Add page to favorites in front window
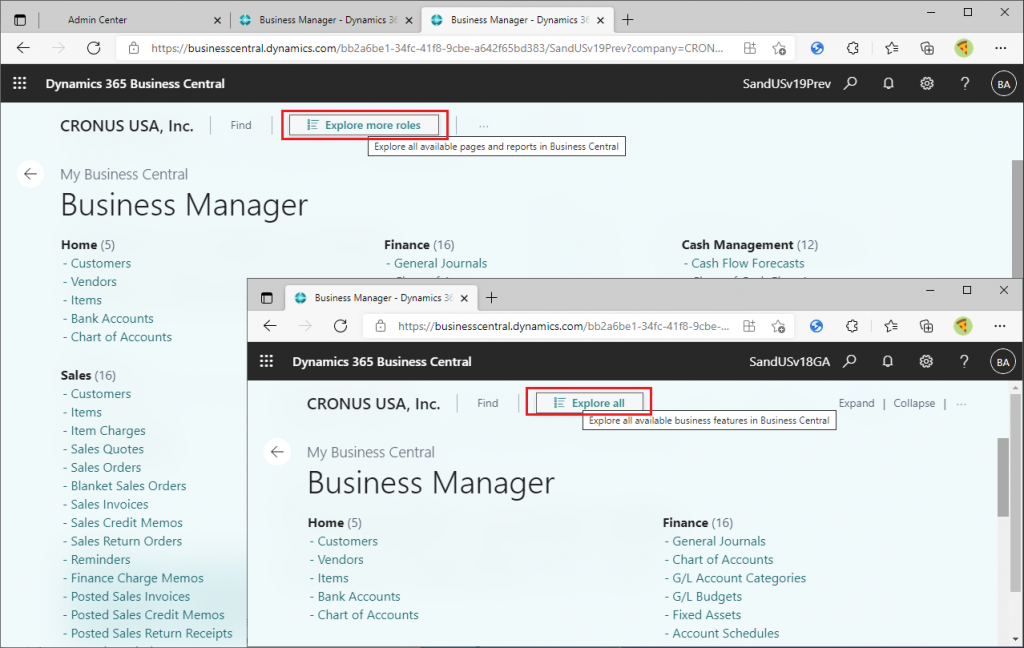Screen dimensions: 1024x648 [x=778, y=326]
